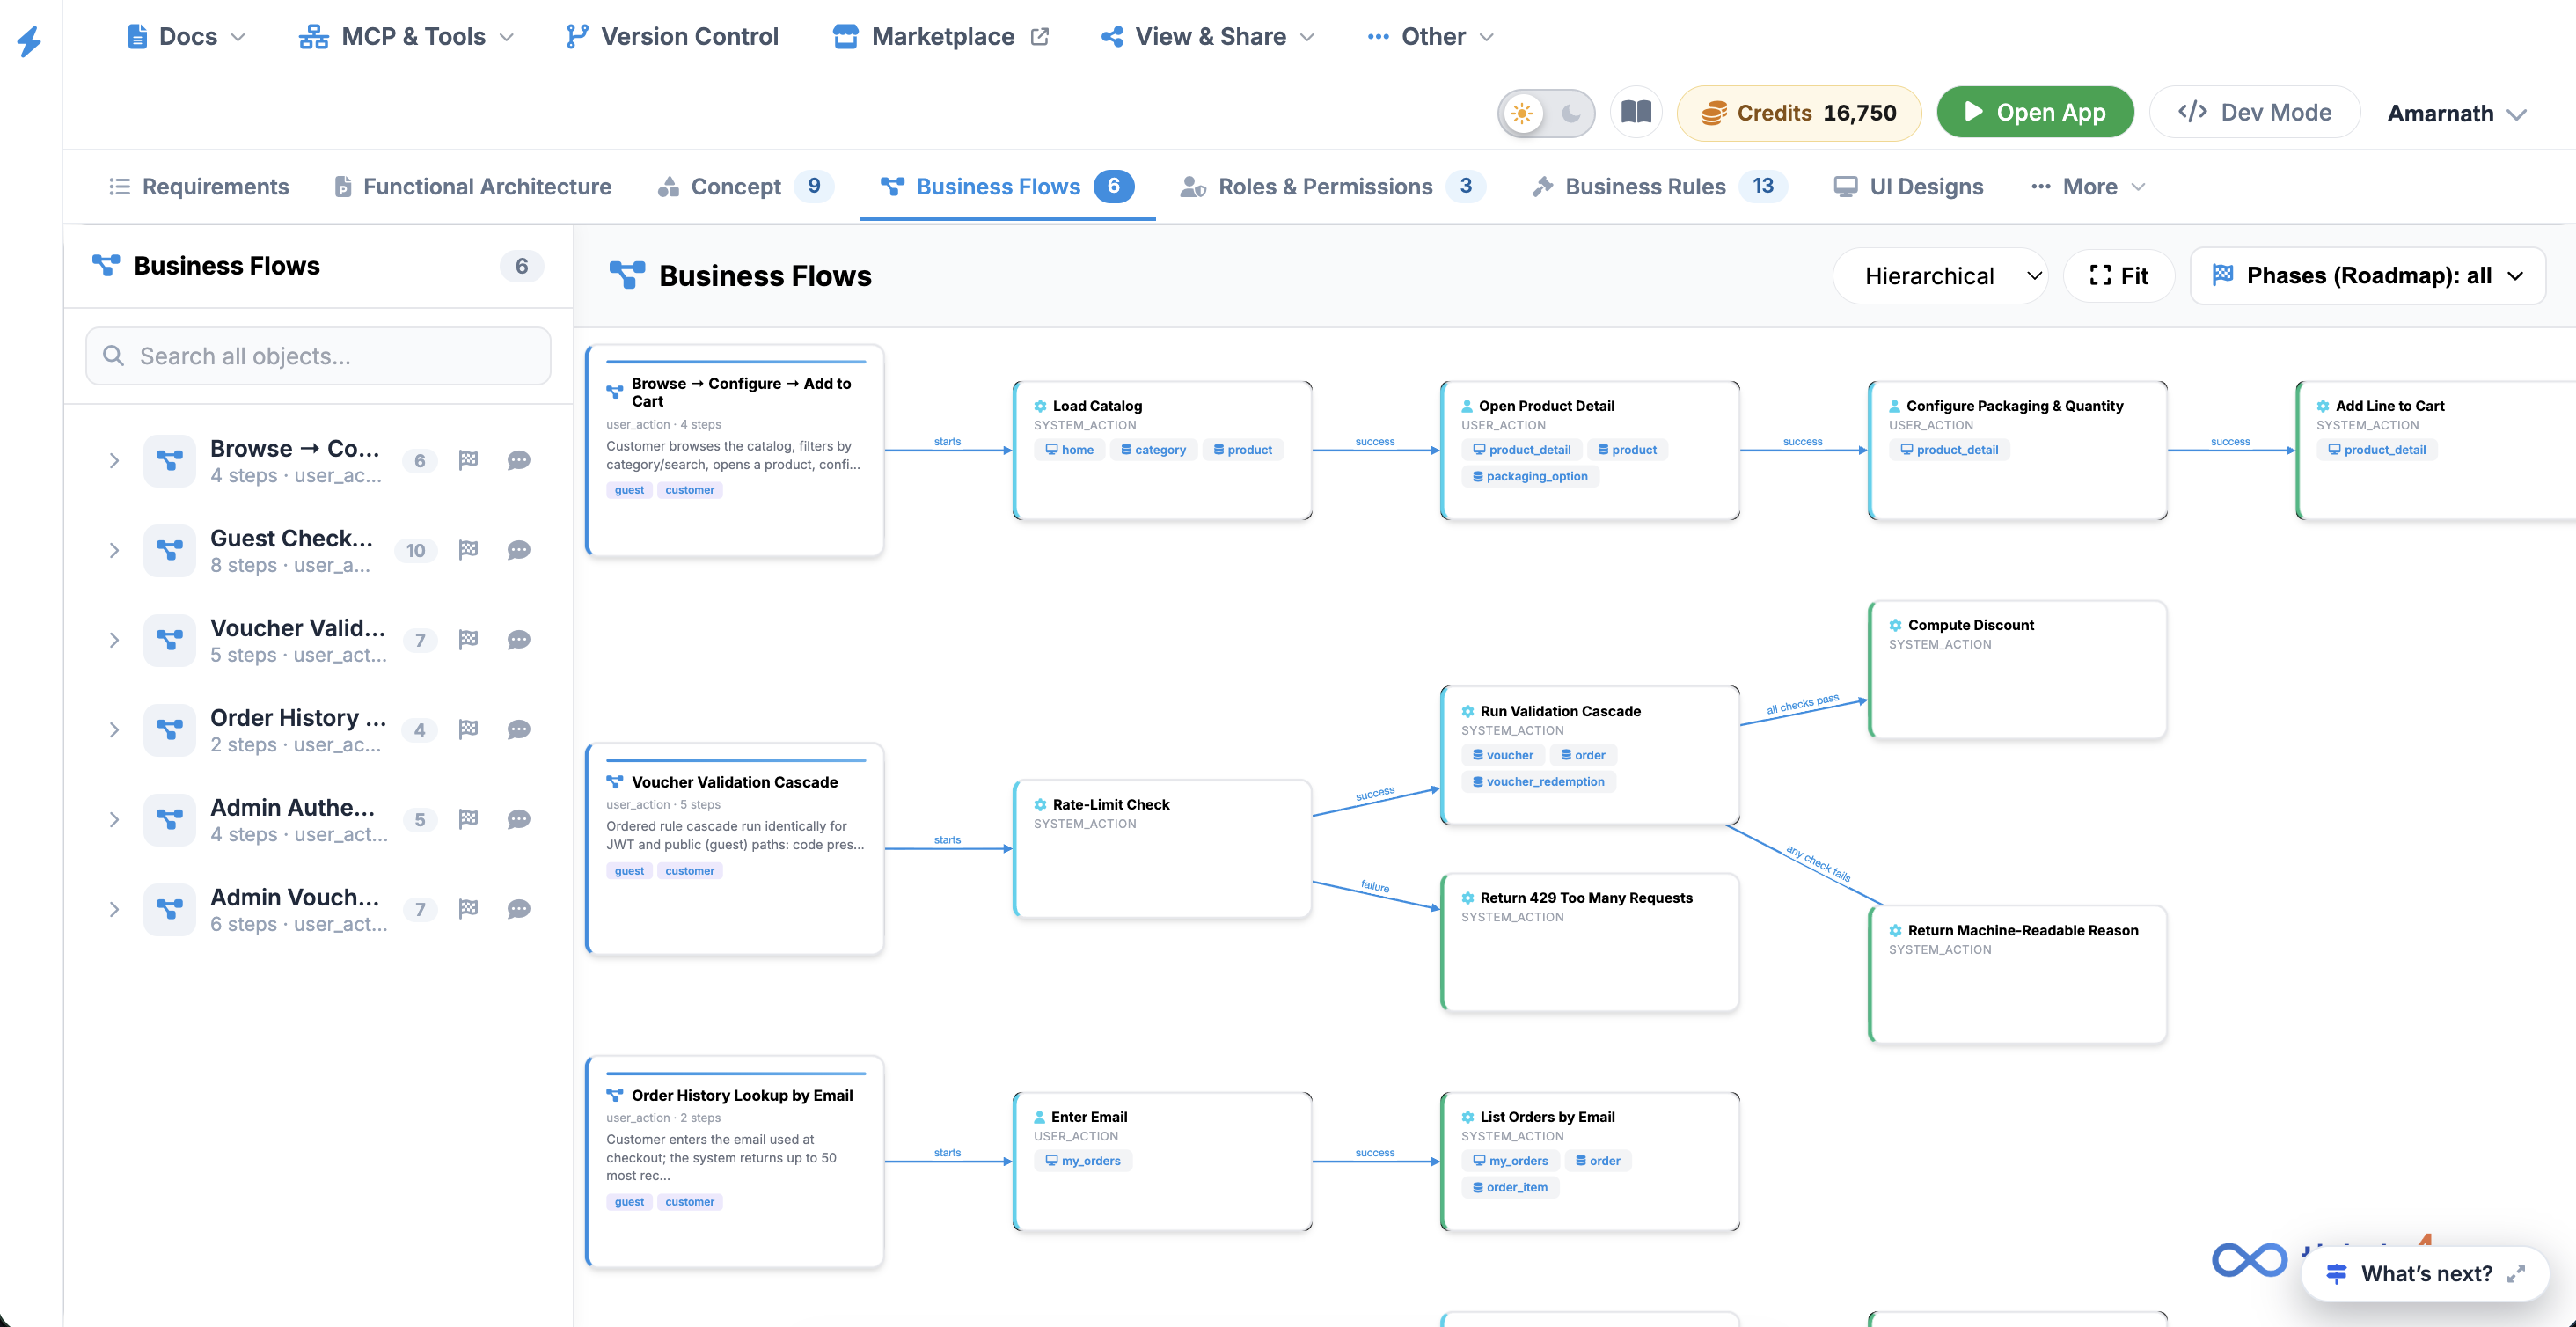Open comments for Order History row
Image resolution: width=2576 pixels, height=1327 pixels.
[518, 729]
